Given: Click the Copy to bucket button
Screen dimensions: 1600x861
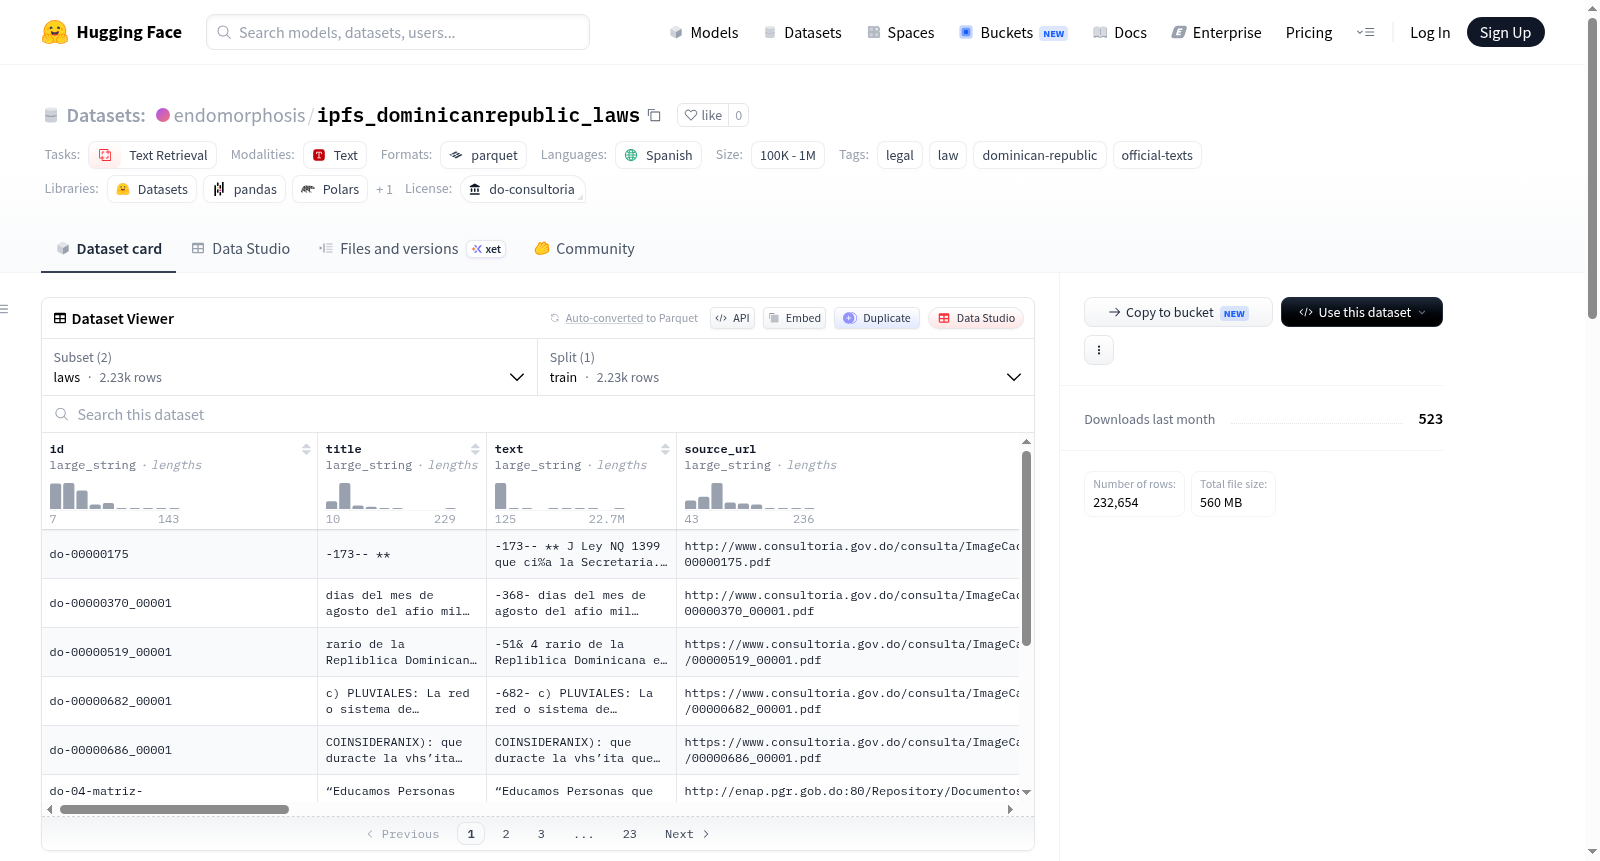Looking at the screenshot, I should pos(1178,312).
